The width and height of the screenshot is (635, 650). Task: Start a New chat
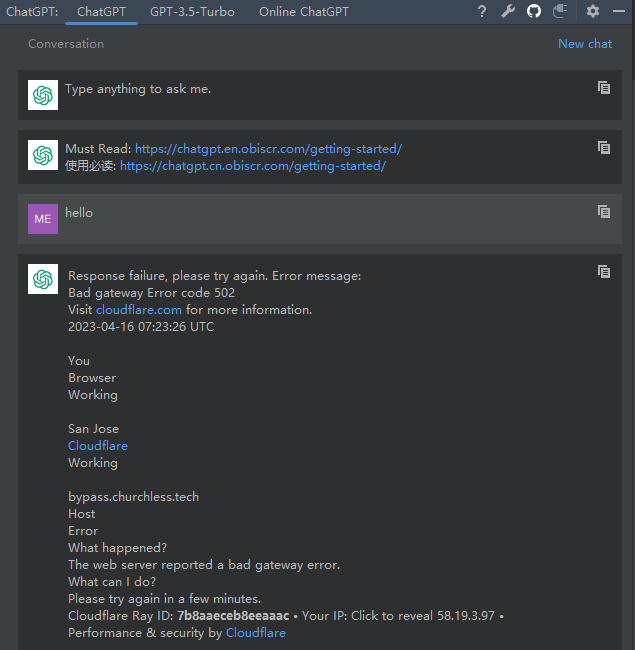pos(585,44)
